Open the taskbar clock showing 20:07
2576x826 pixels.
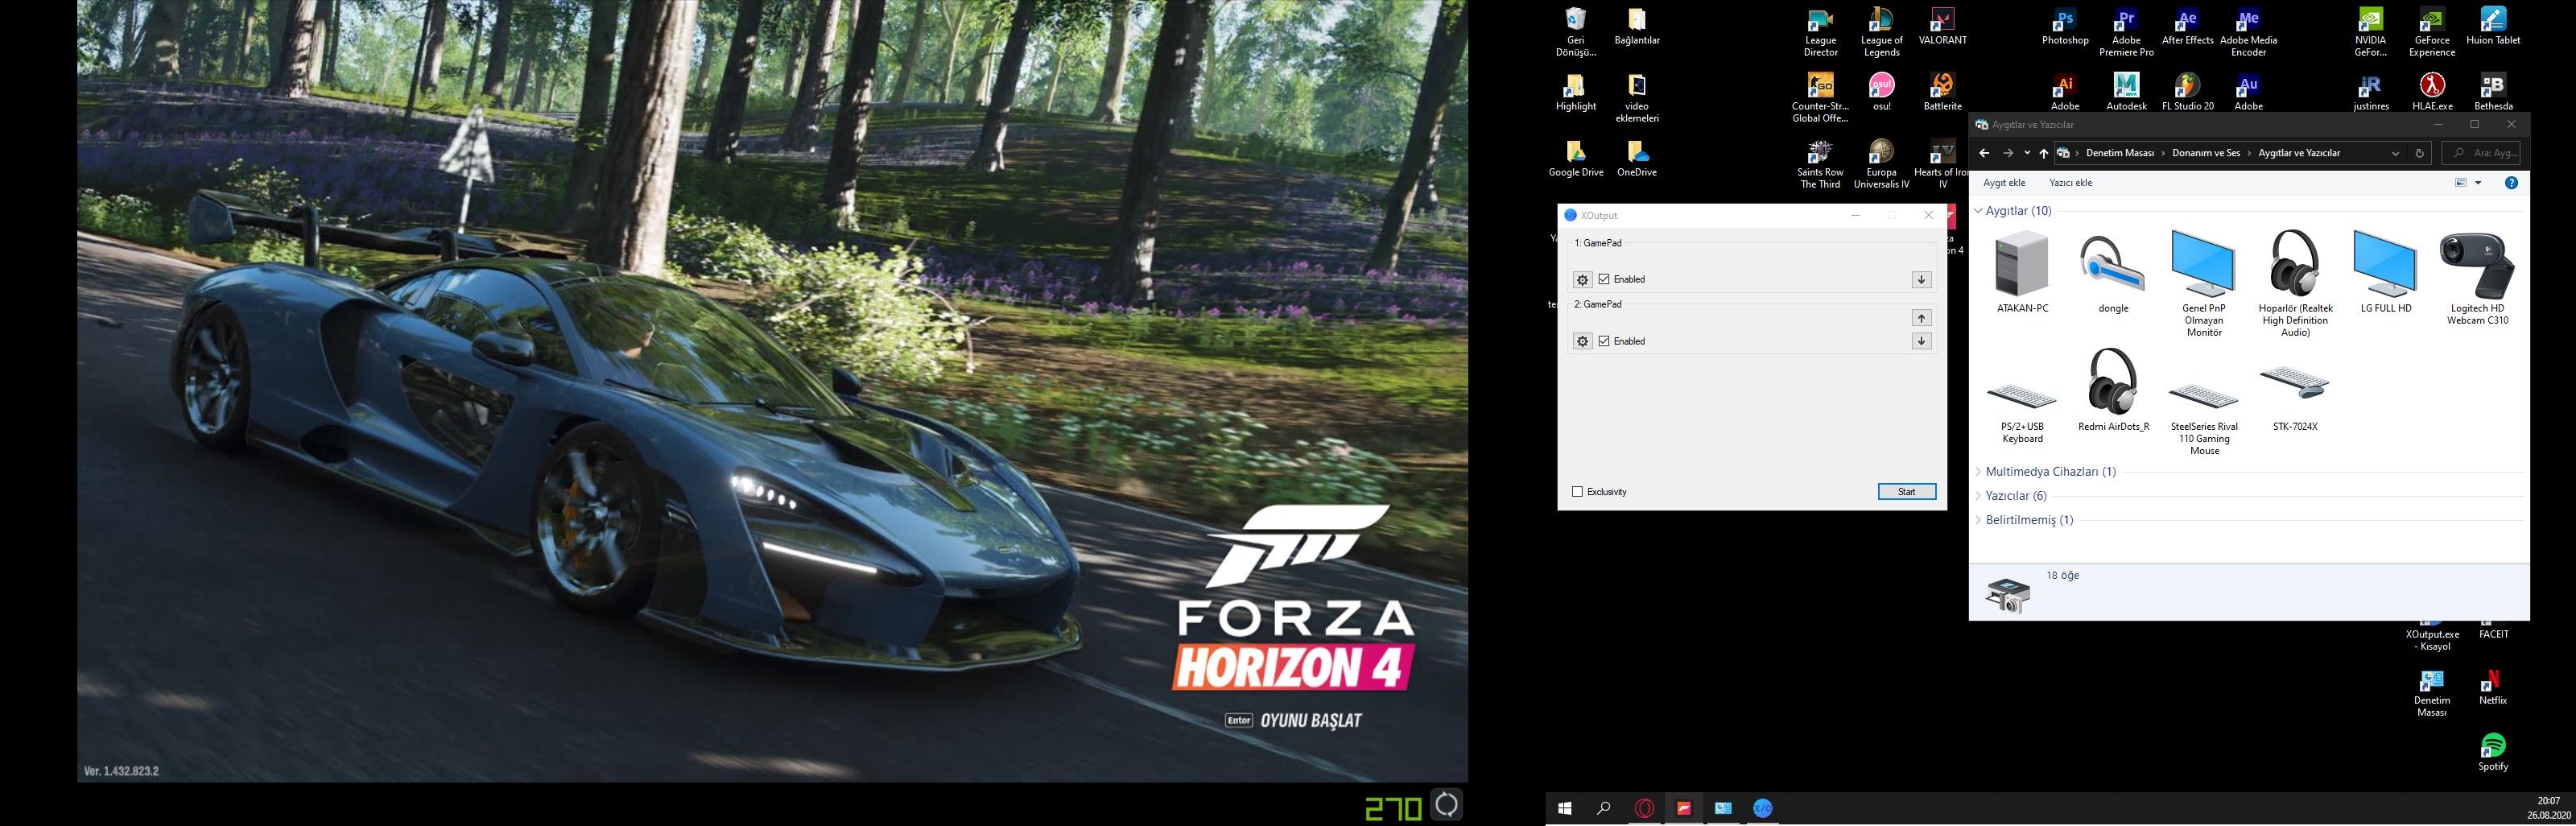coord(2548,808)
